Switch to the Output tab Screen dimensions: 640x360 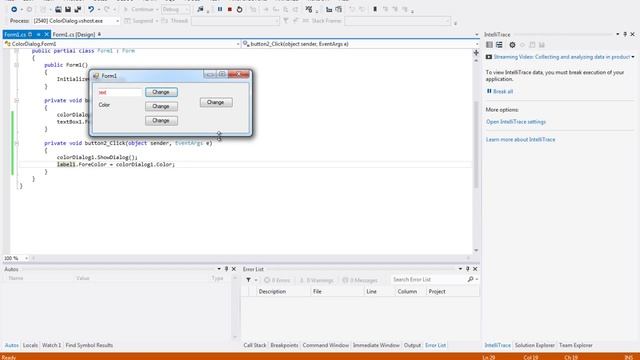pos(412,345)
